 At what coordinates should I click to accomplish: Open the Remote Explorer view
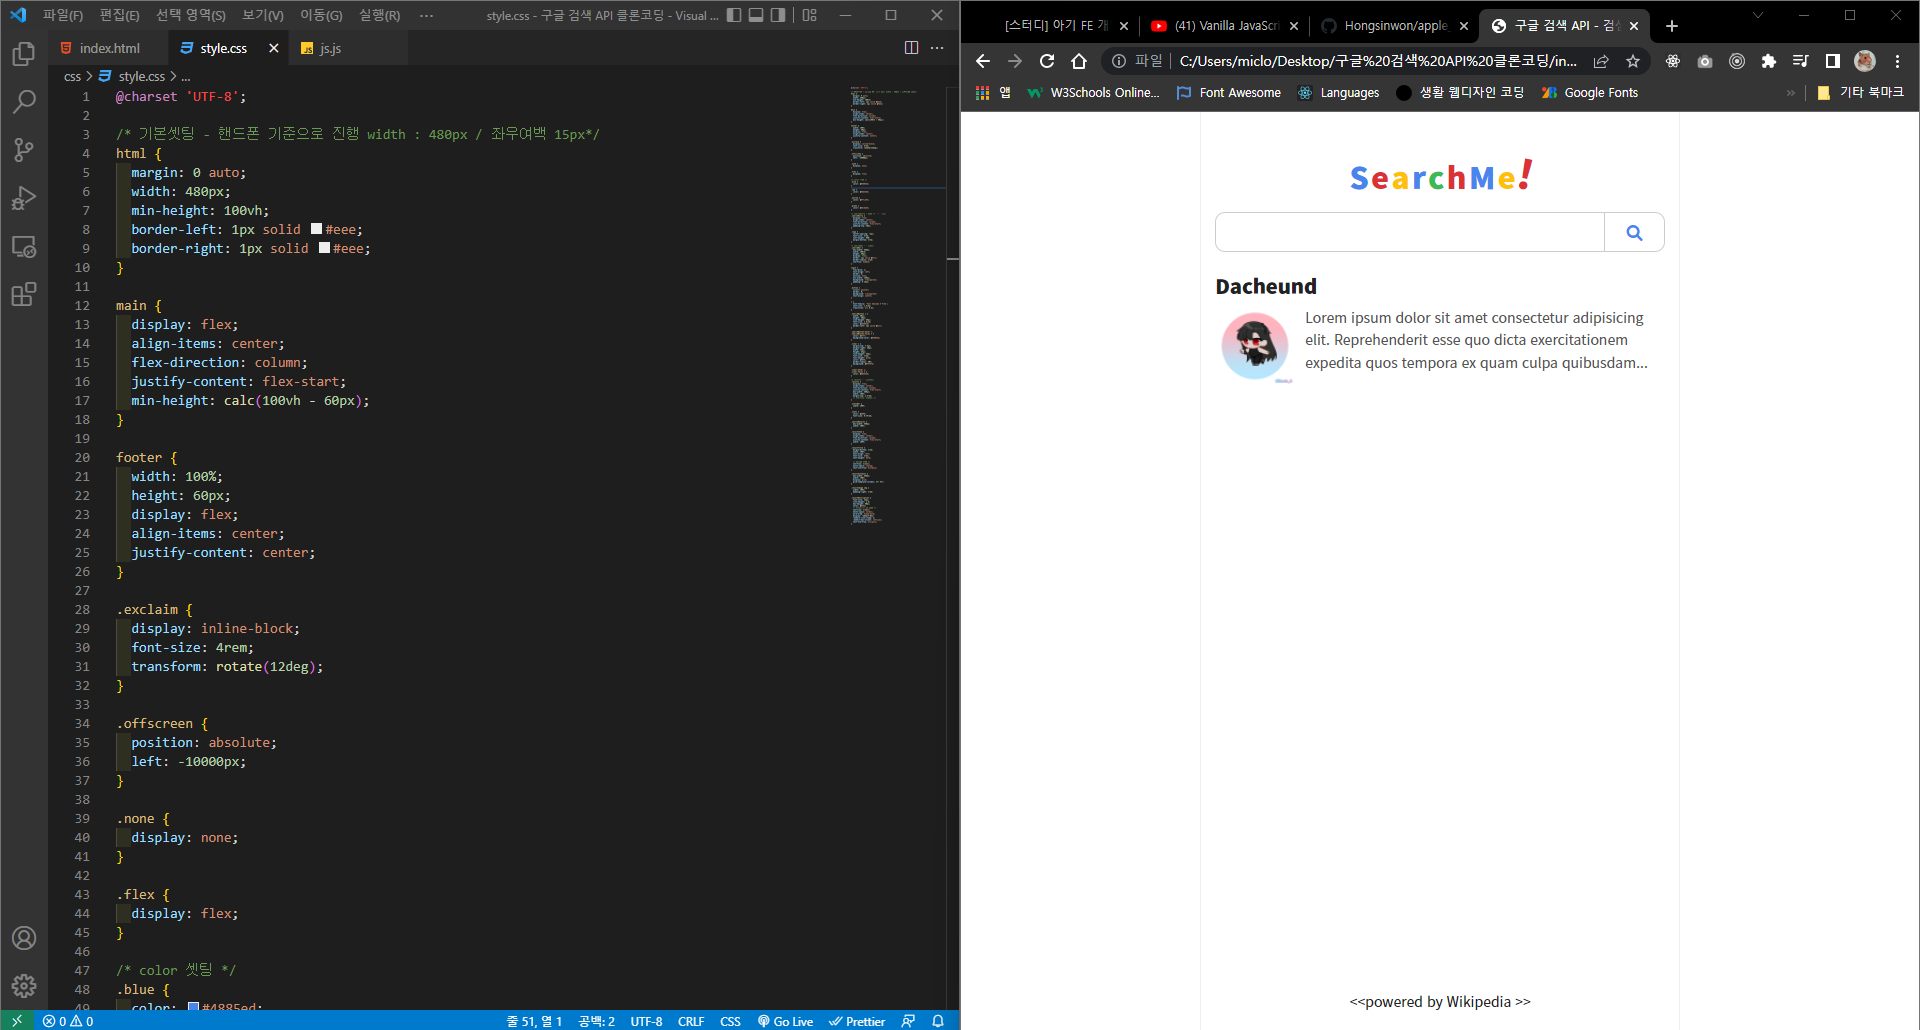tap(24, 246)
